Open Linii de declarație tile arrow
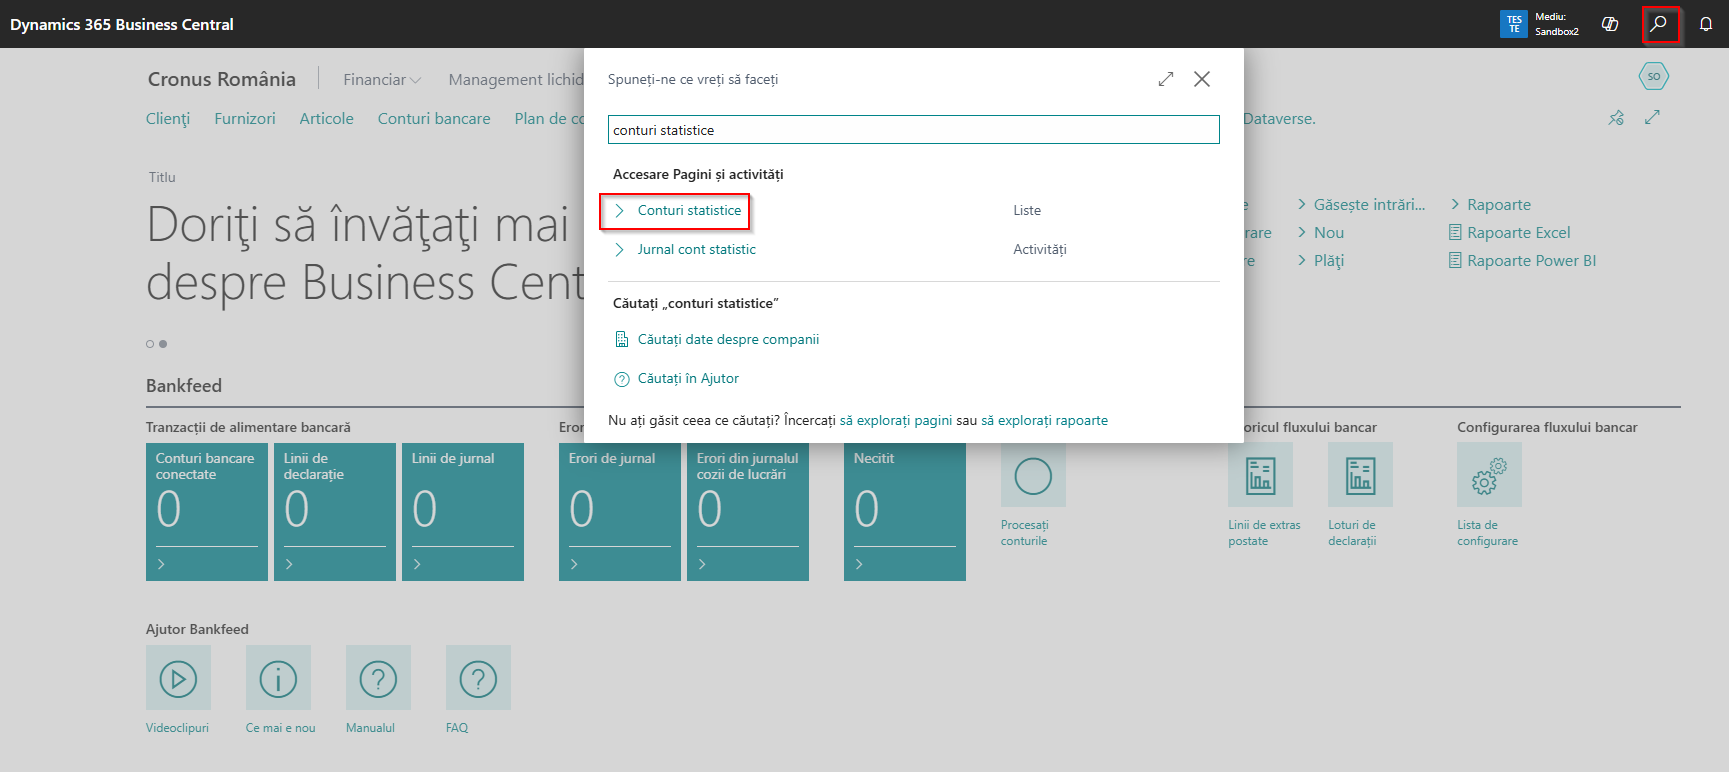This screenshot has height=772, width=1729. (289, 564)
